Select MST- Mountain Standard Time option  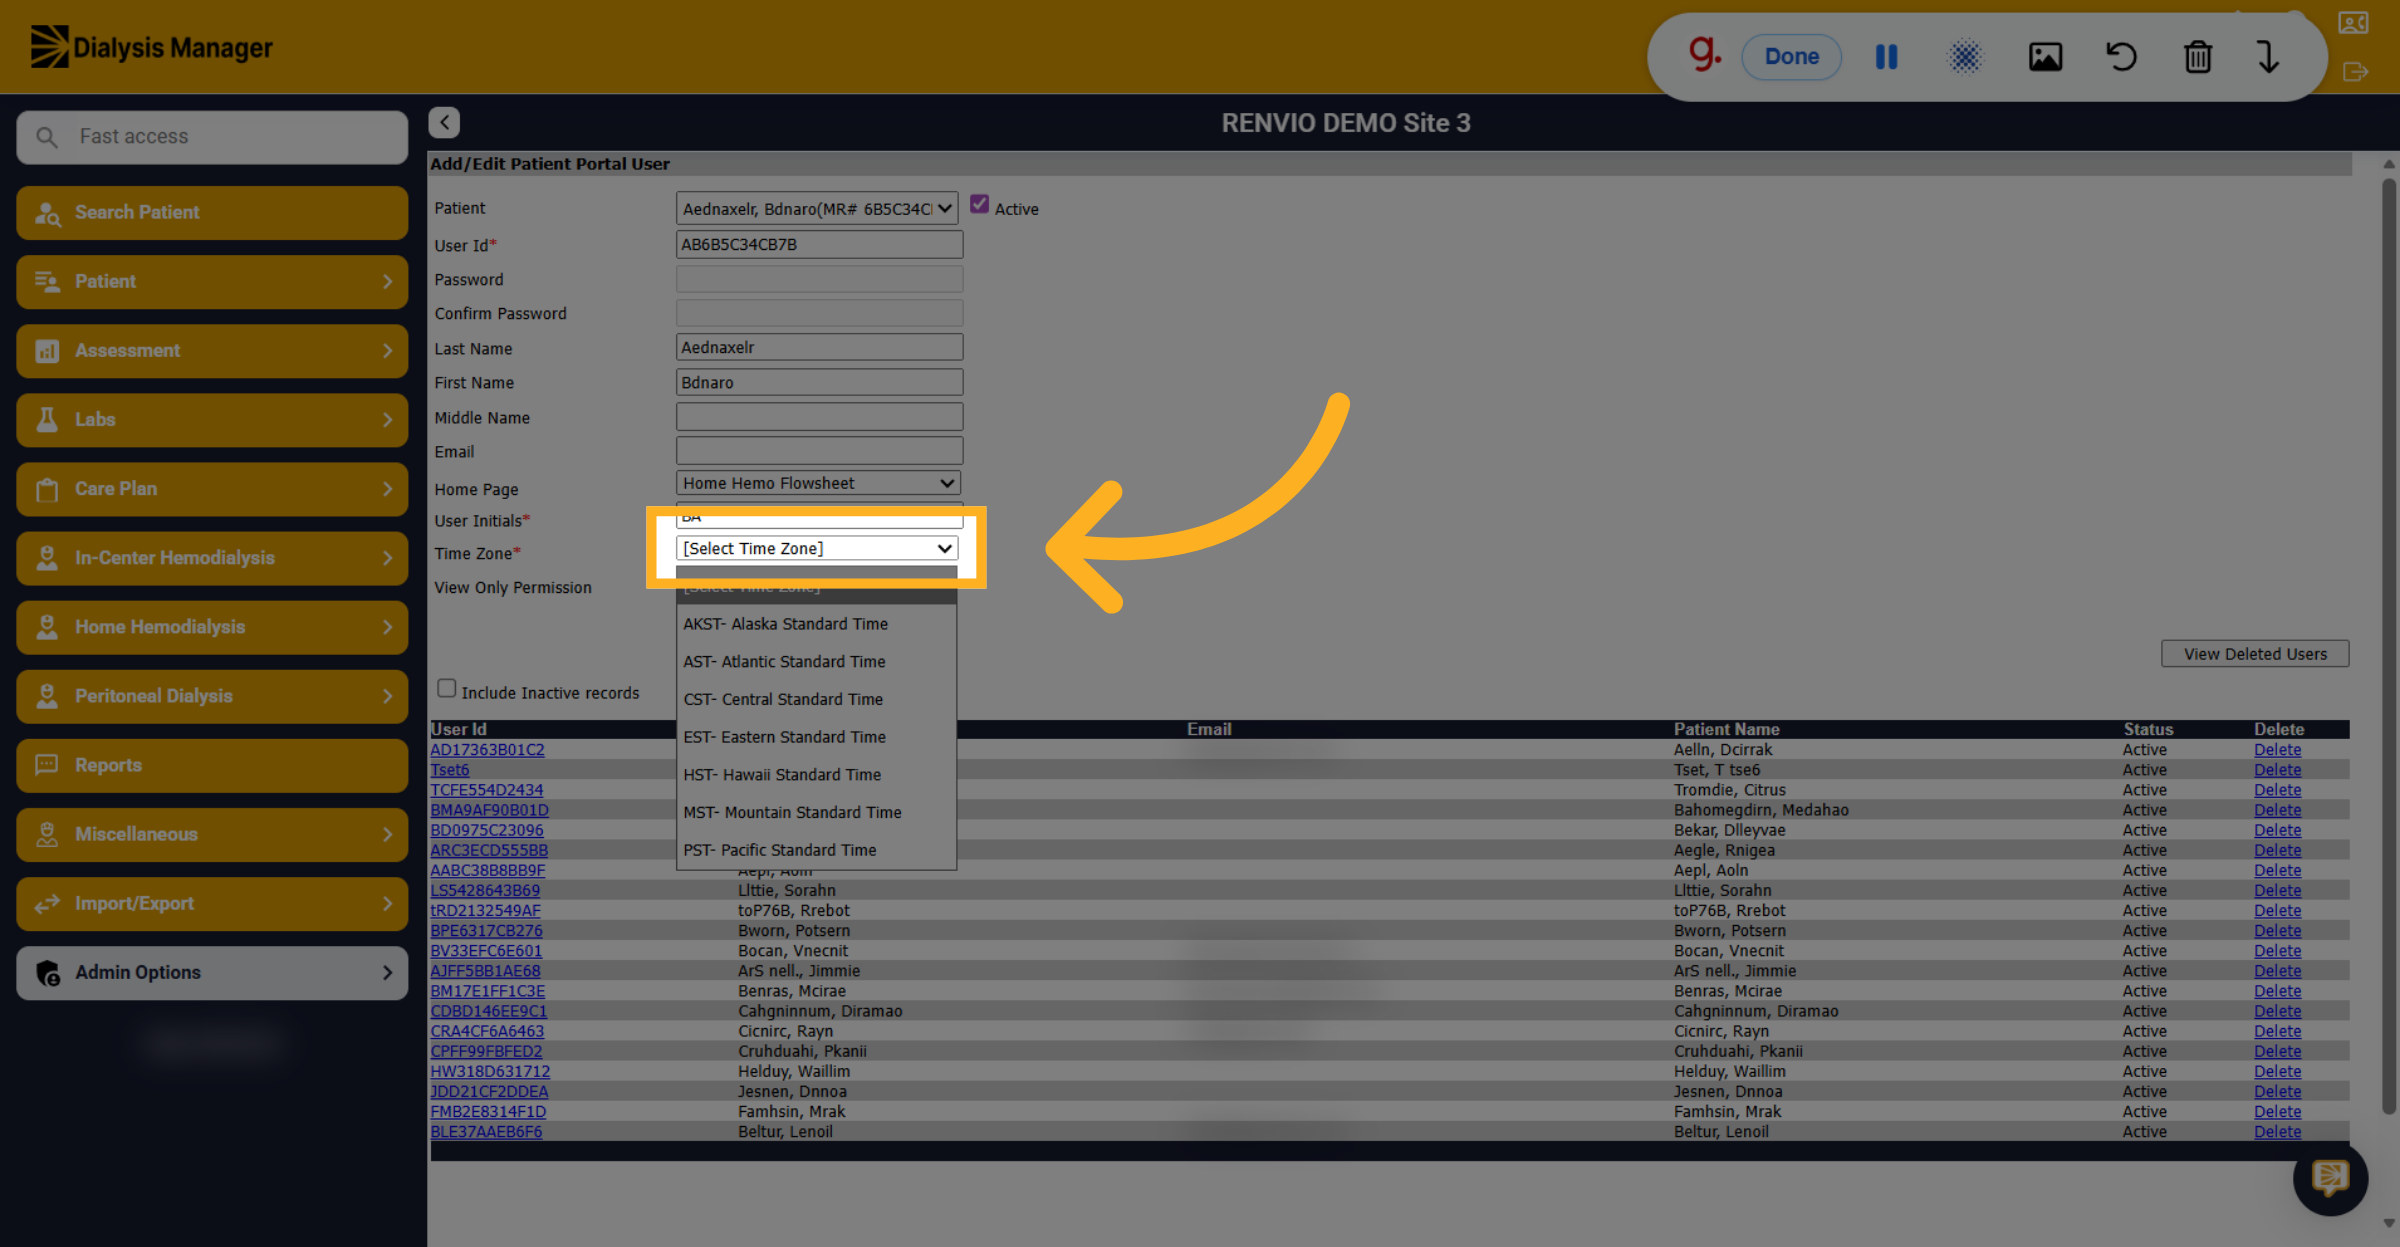[x=816, y=812]
